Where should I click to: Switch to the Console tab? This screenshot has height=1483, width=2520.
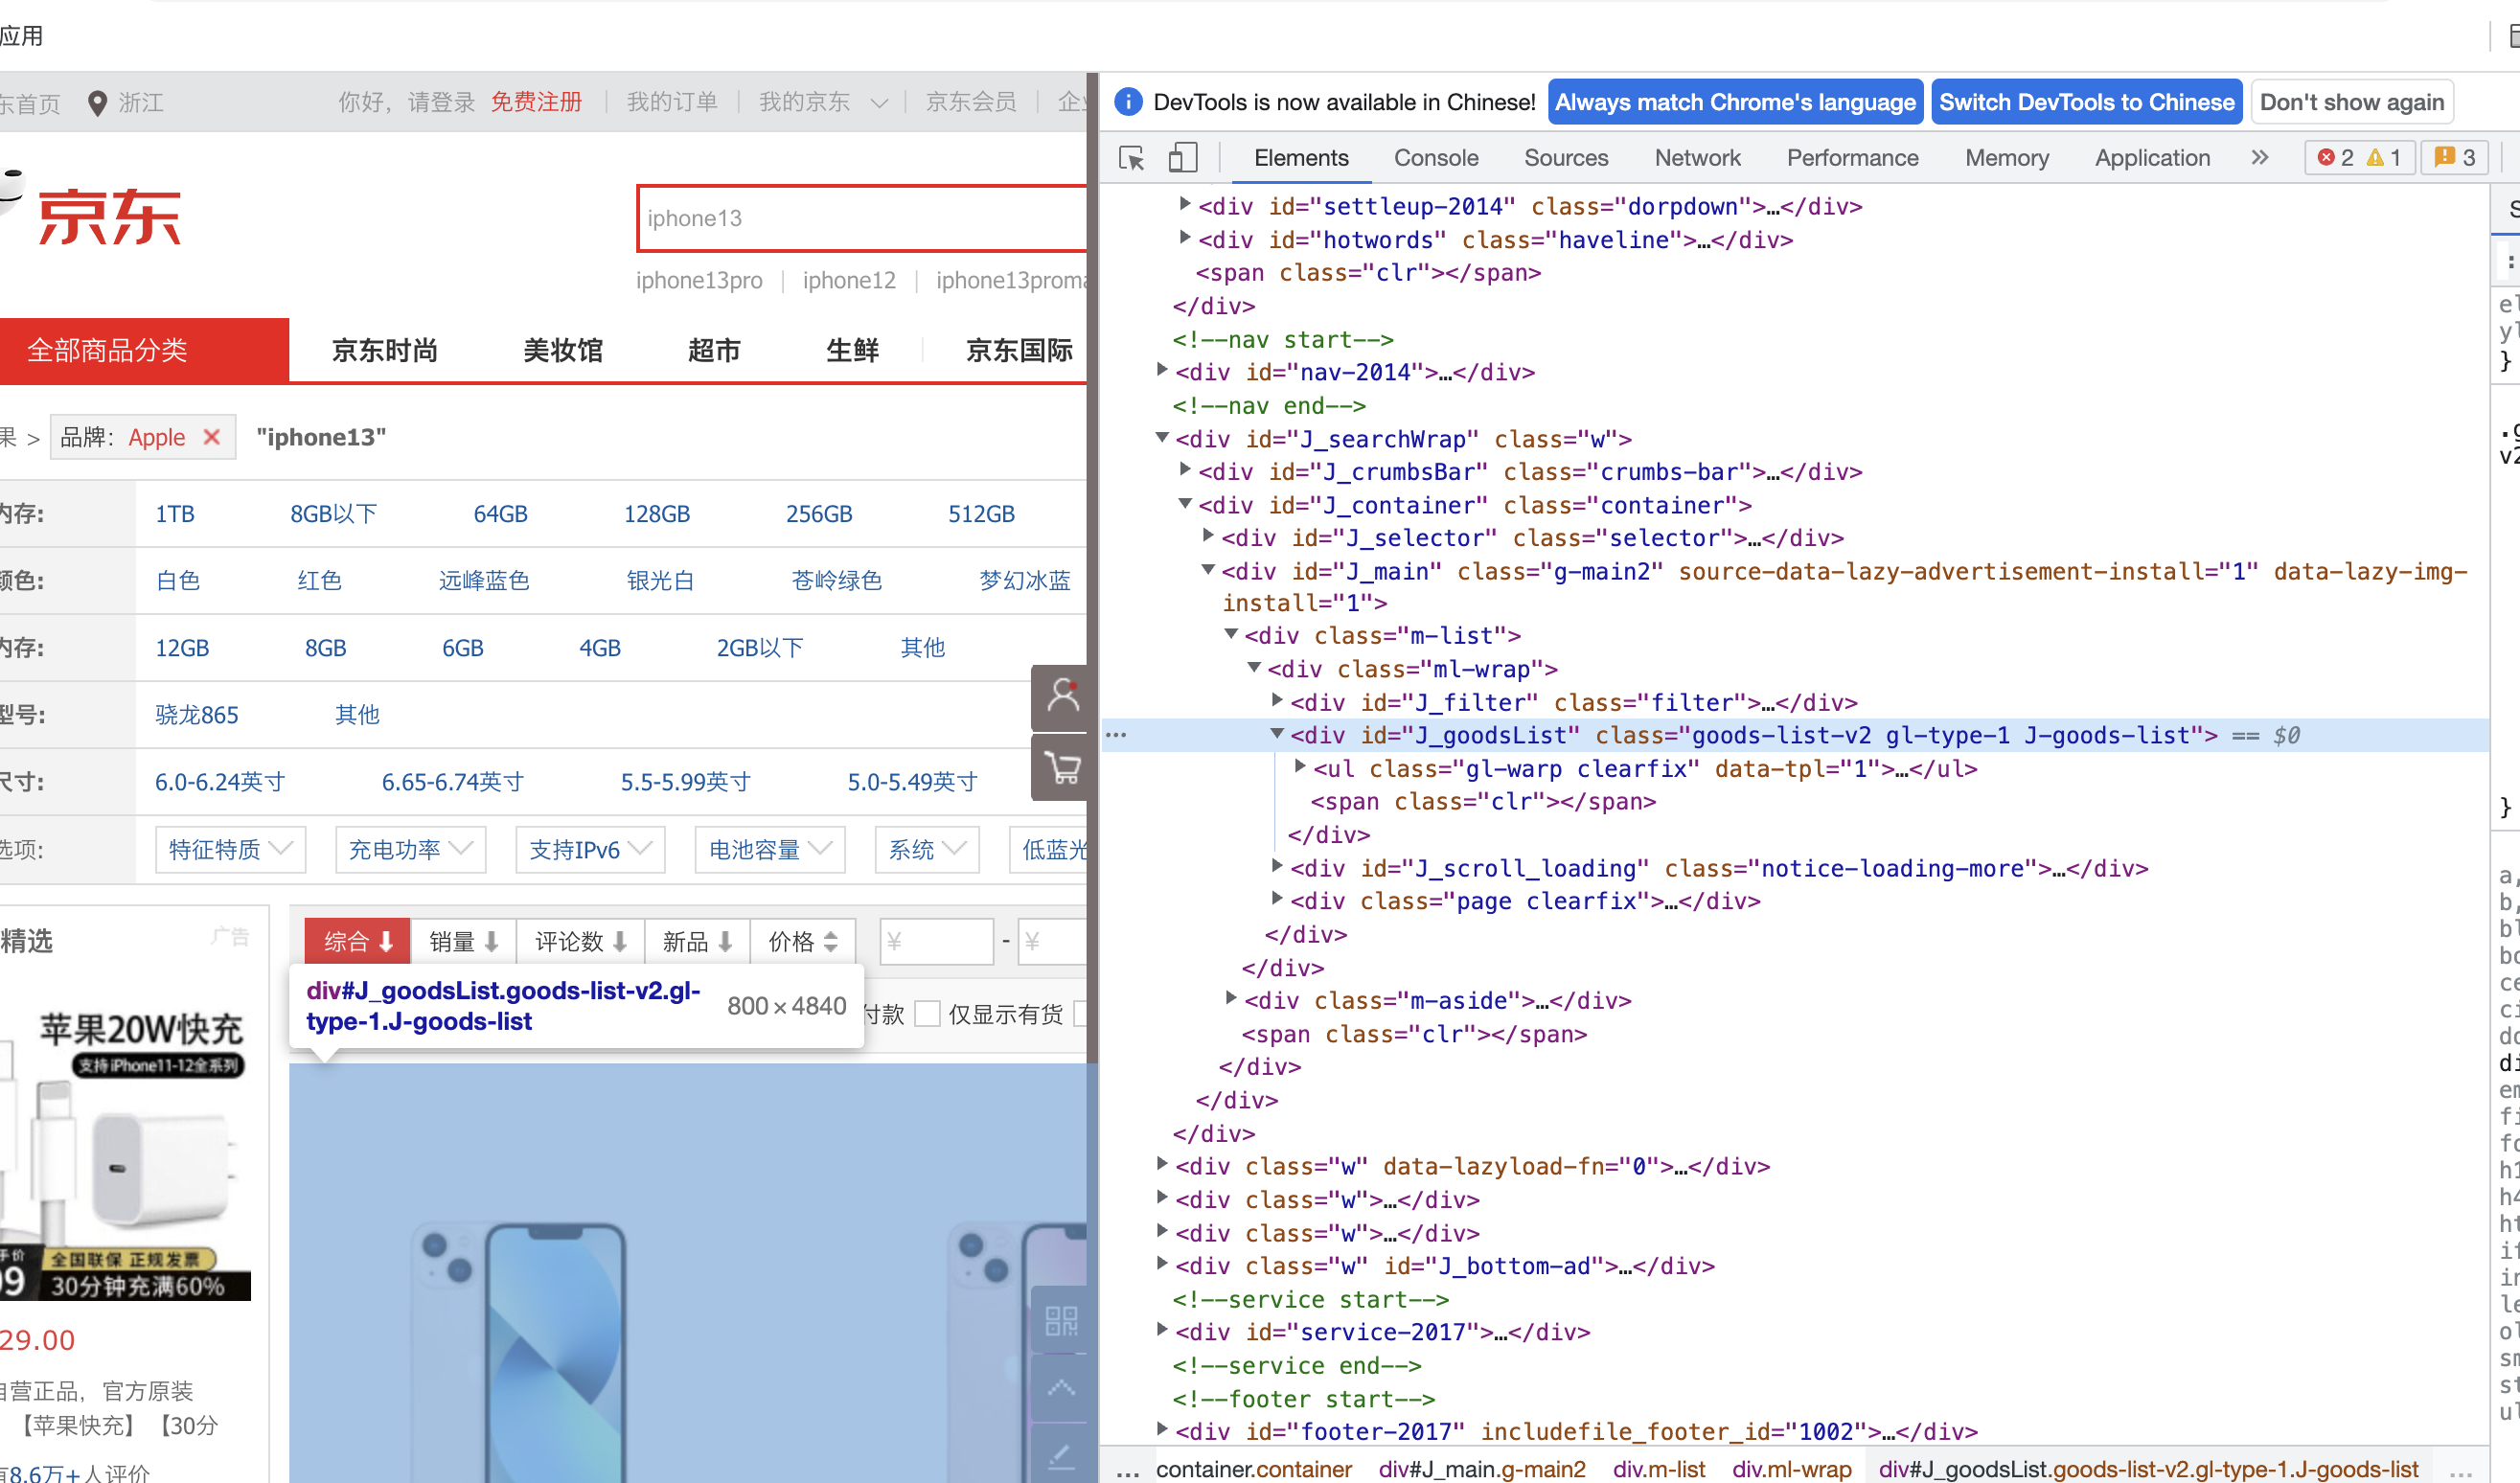click(x=1435, y=158)
